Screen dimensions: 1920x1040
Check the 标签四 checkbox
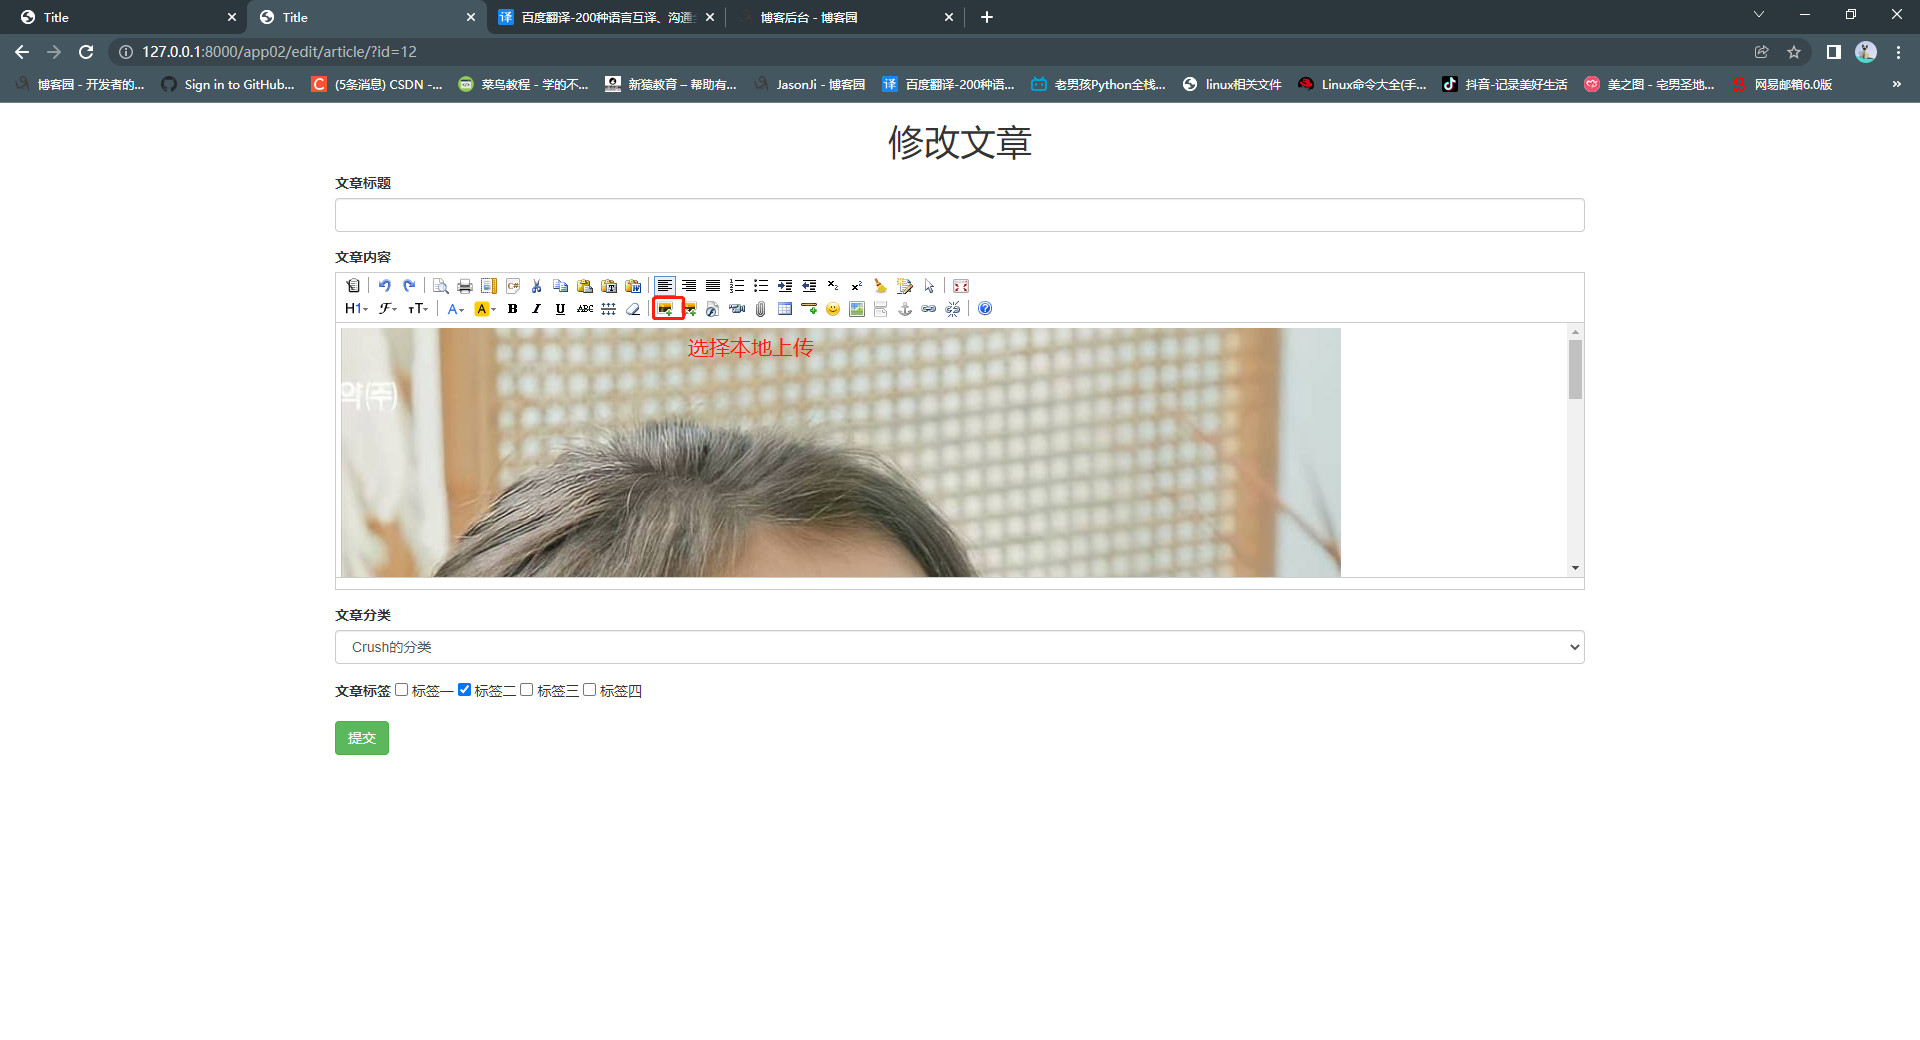click(x=589, y=690)
